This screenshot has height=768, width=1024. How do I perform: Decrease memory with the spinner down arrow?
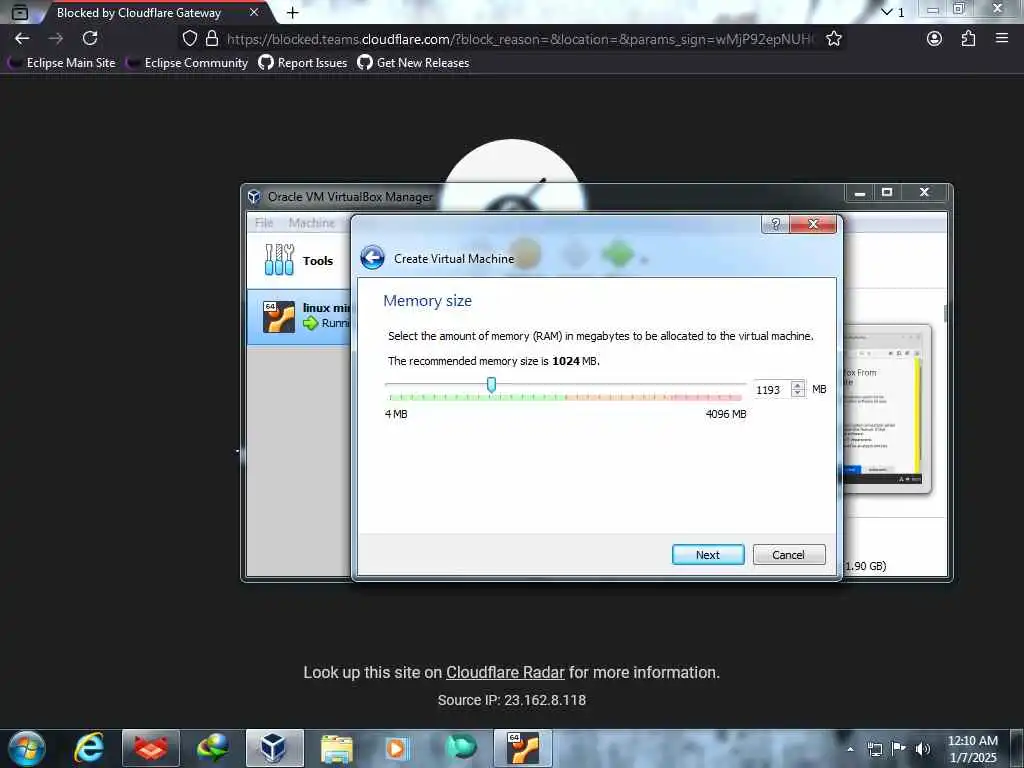click(x=797, y=393)
